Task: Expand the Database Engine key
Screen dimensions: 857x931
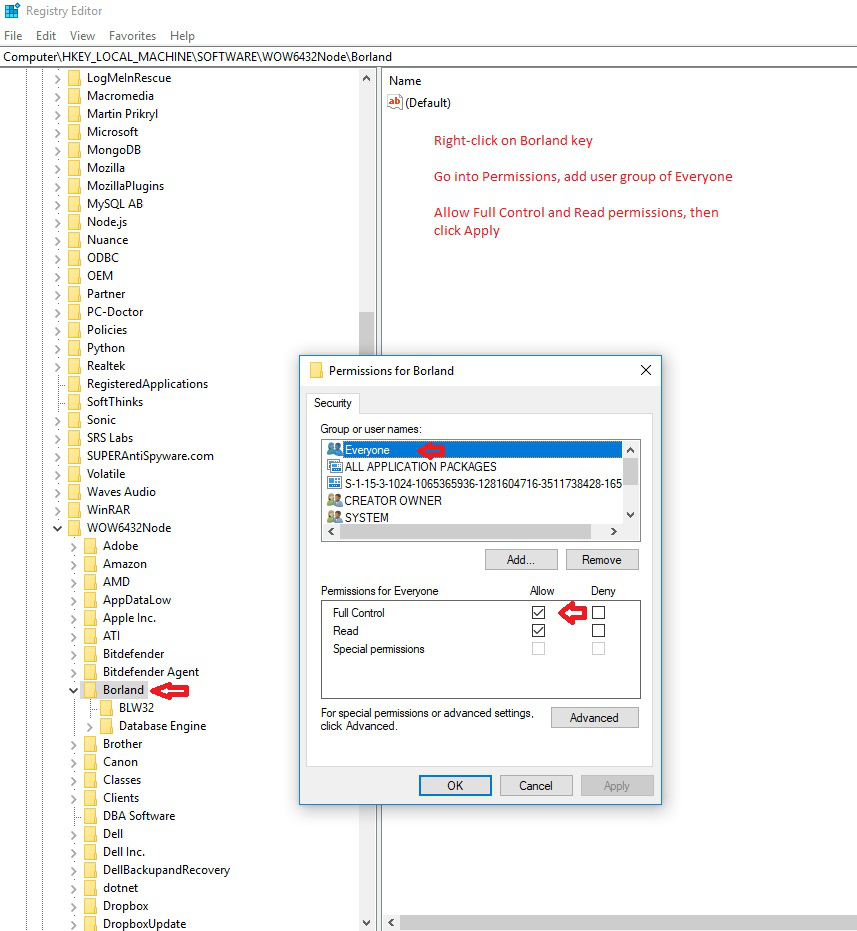Action: click(x=89, y=726)
